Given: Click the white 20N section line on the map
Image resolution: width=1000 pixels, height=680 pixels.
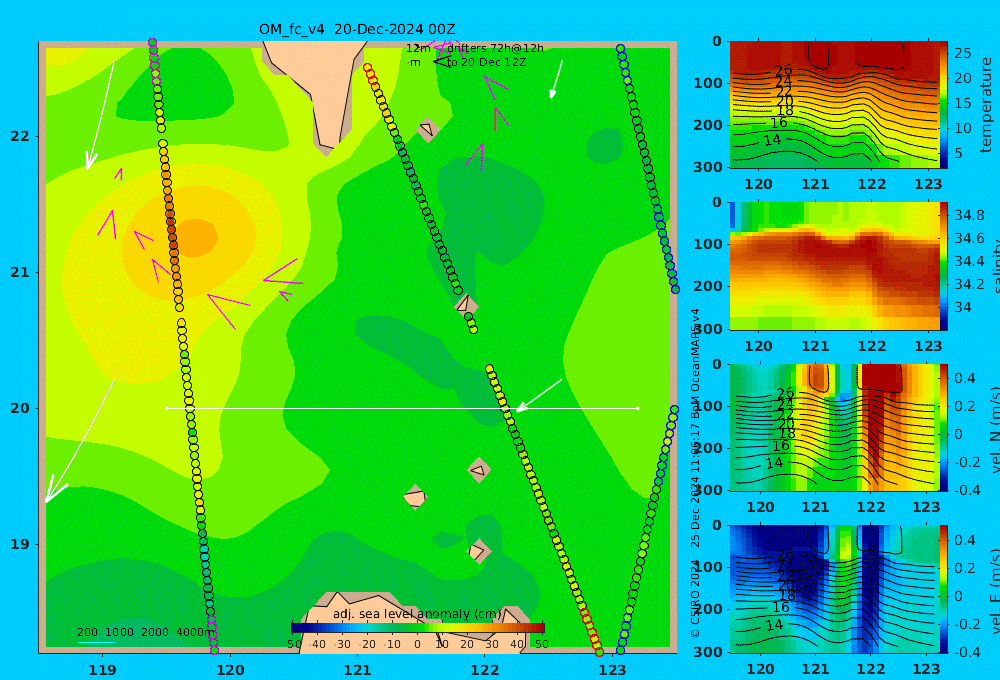Looking at the screenshot, I should [402, 408].
